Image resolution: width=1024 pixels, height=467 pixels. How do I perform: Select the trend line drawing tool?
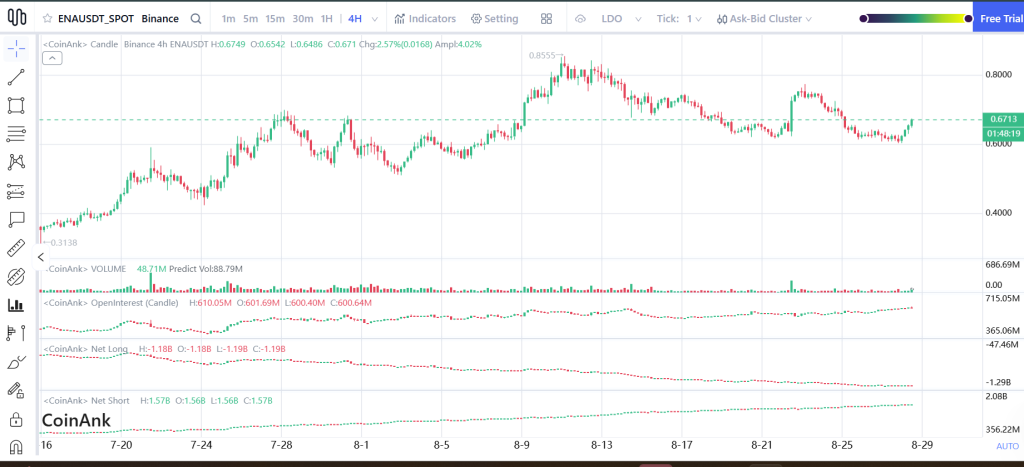16,77
